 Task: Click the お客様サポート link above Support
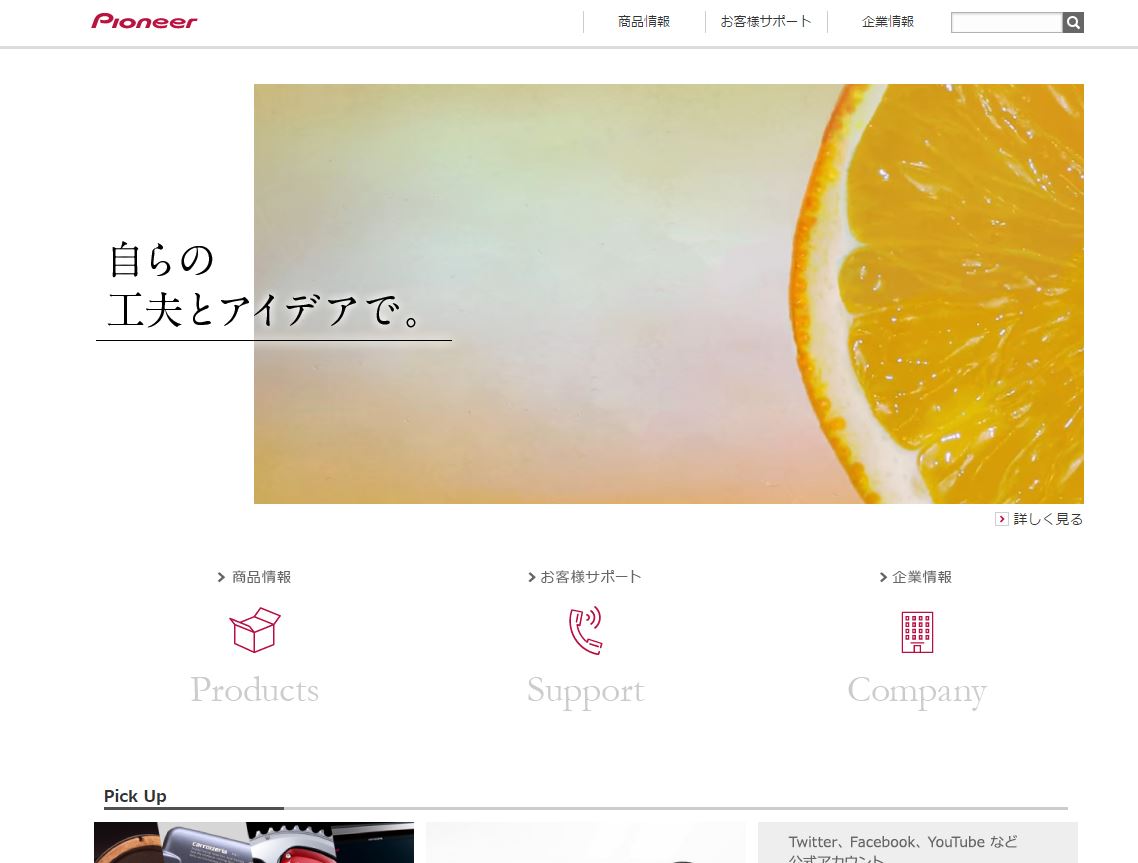click(591, 577)
